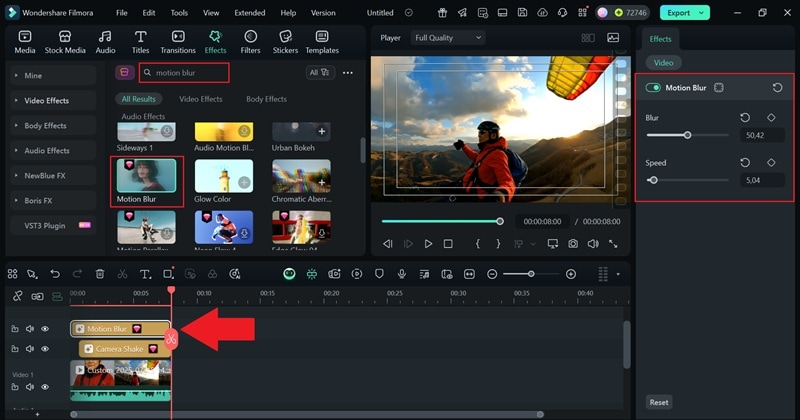
Task: Open the File menu
Action: (121, 13)
